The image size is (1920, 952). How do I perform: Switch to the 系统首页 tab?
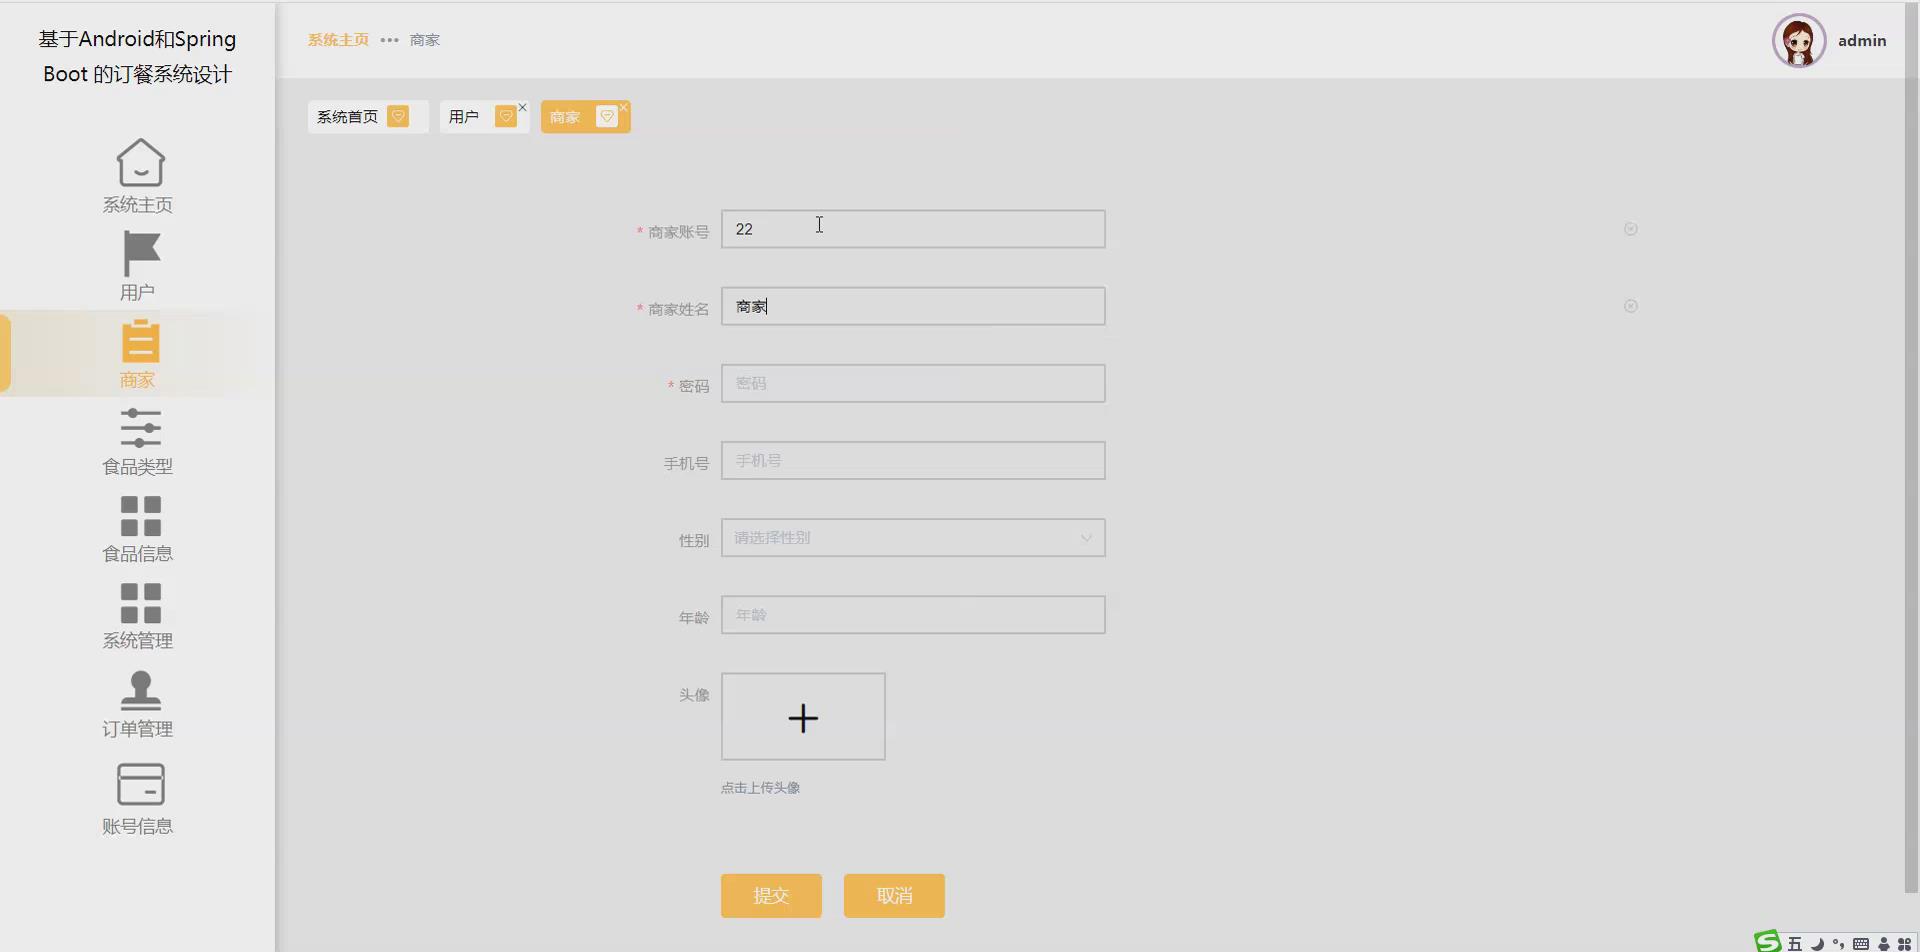click(368, 117)
